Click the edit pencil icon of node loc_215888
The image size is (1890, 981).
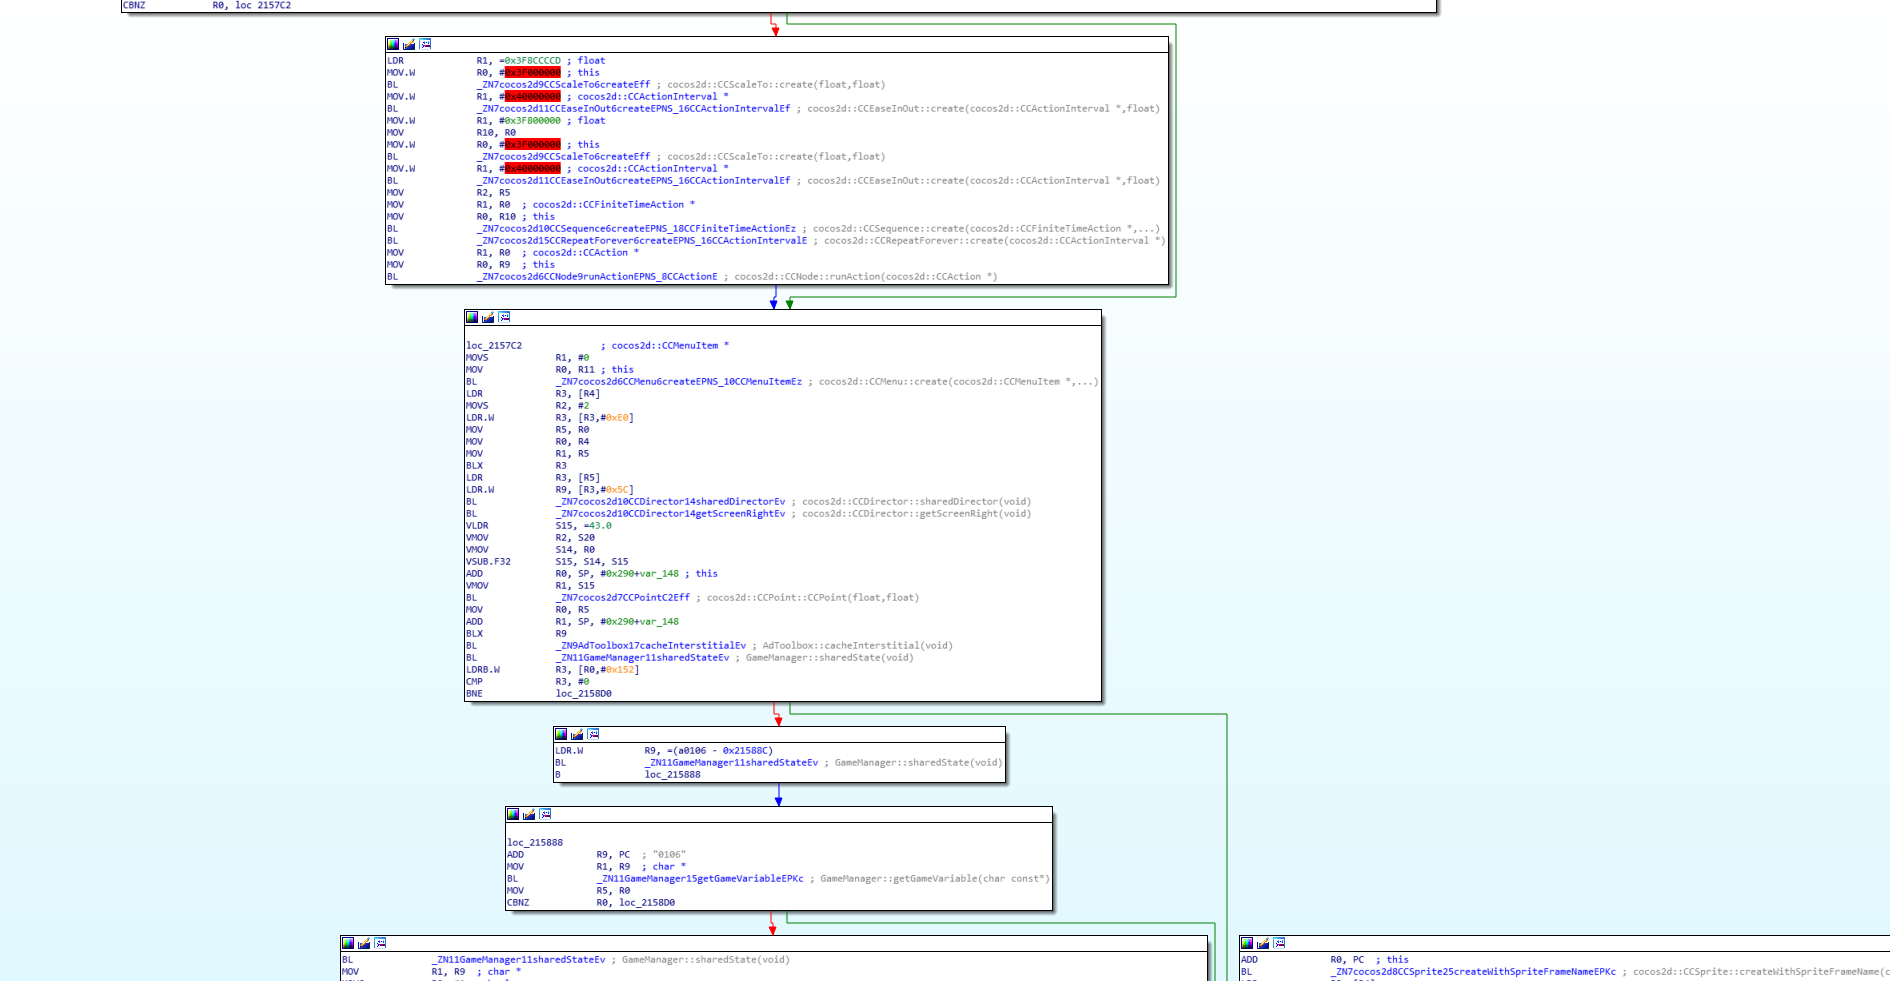tap(529, 814)
